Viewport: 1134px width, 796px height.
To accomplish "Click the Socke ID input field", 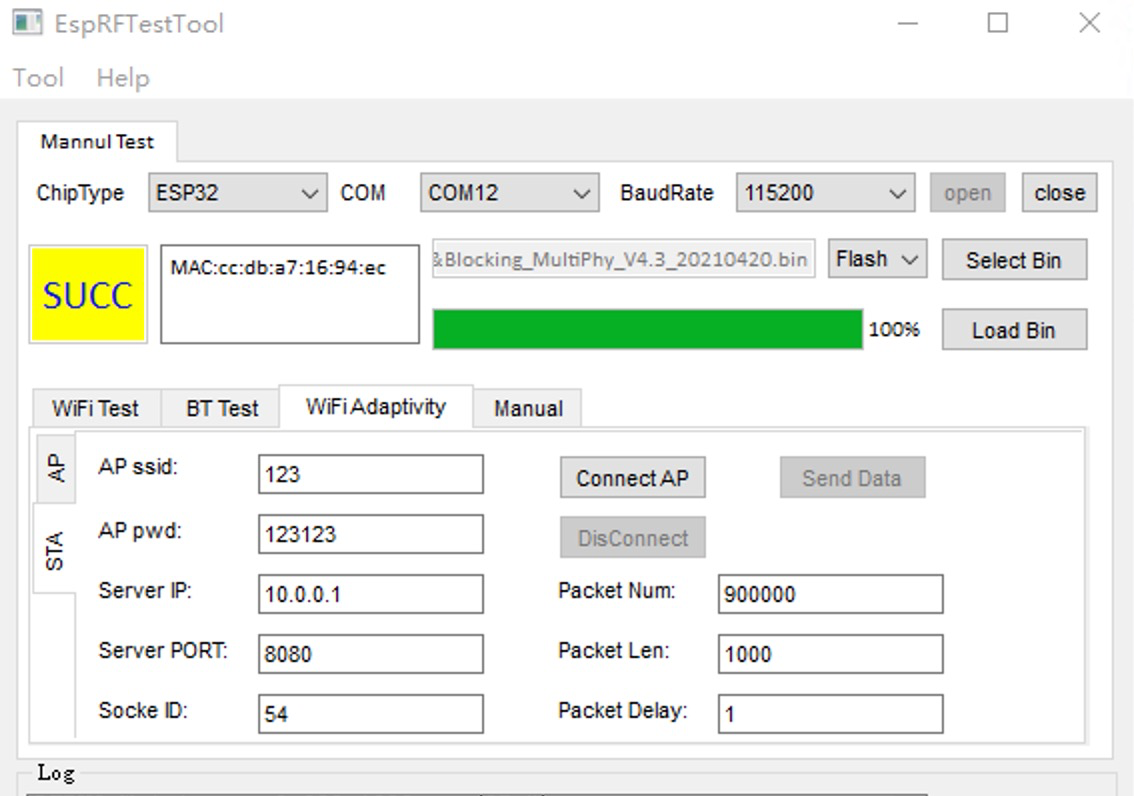I will point(370,714).
